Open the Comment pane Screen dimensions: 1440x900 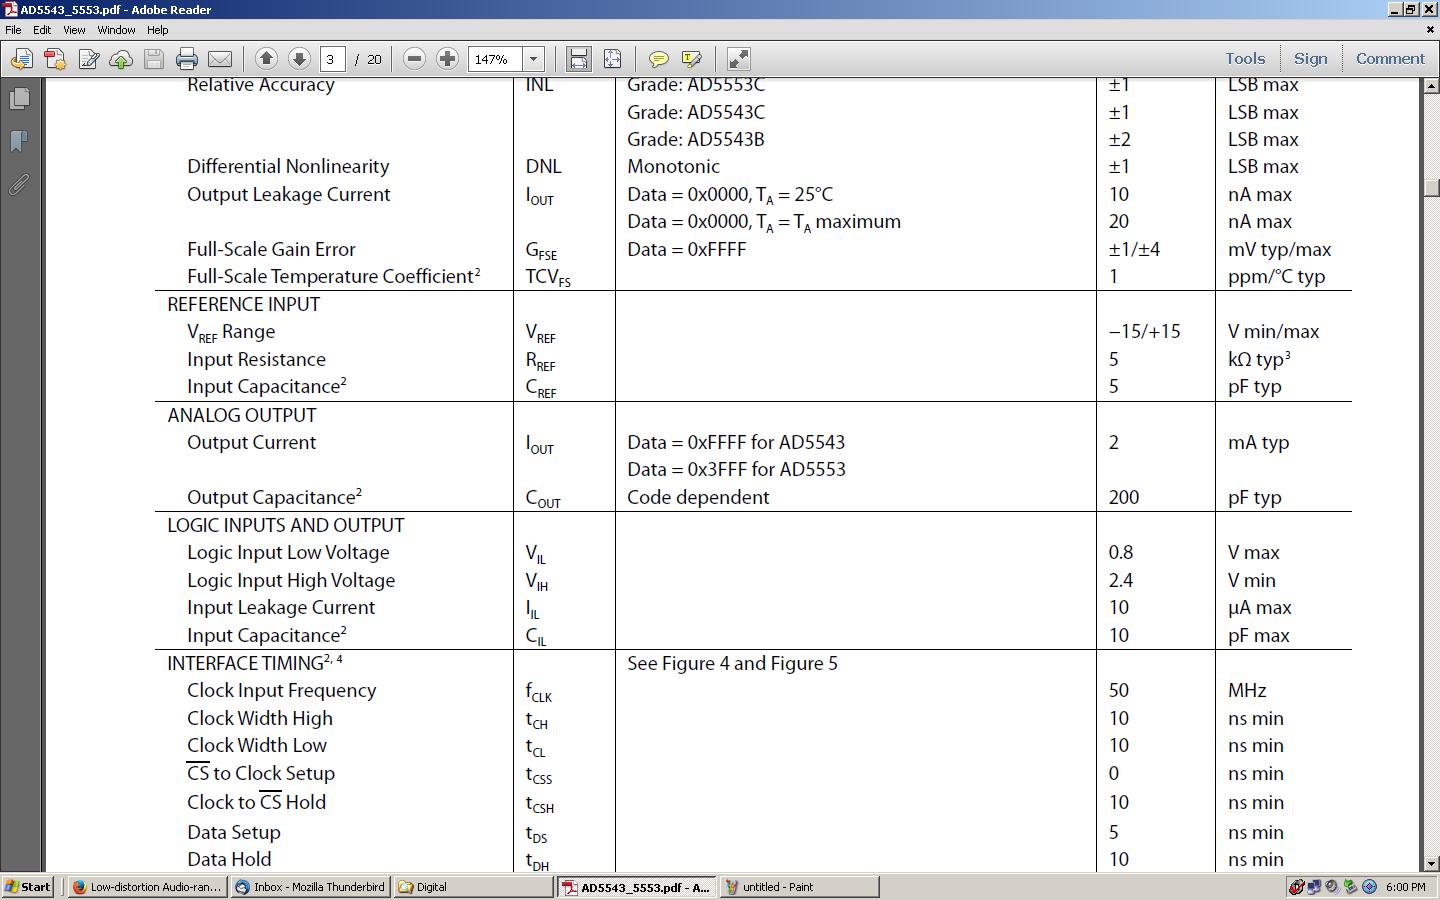coord(1390,59)
